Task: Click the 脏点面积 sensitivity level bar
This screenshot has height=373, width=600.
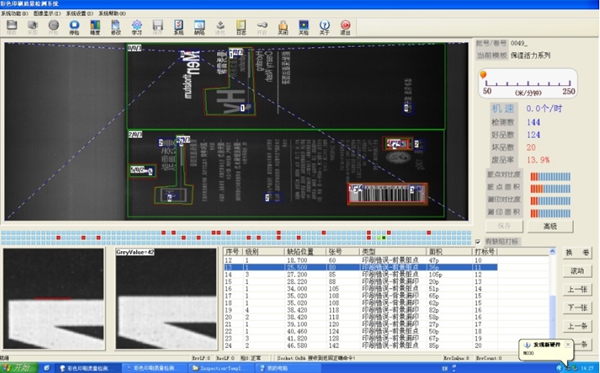Action: pyautogui.click(x=550, y=189)
